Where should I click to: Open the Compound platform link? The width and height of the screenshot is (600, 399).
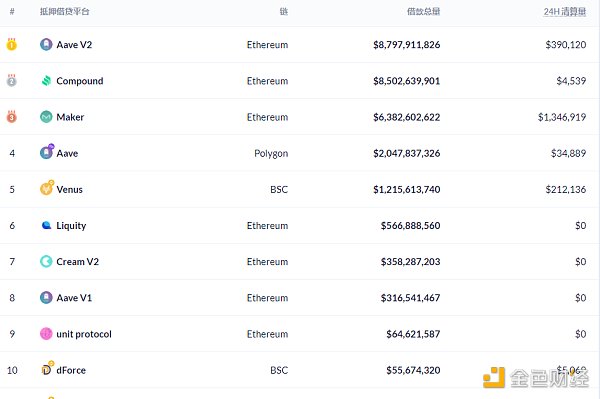tap(80, 81)
